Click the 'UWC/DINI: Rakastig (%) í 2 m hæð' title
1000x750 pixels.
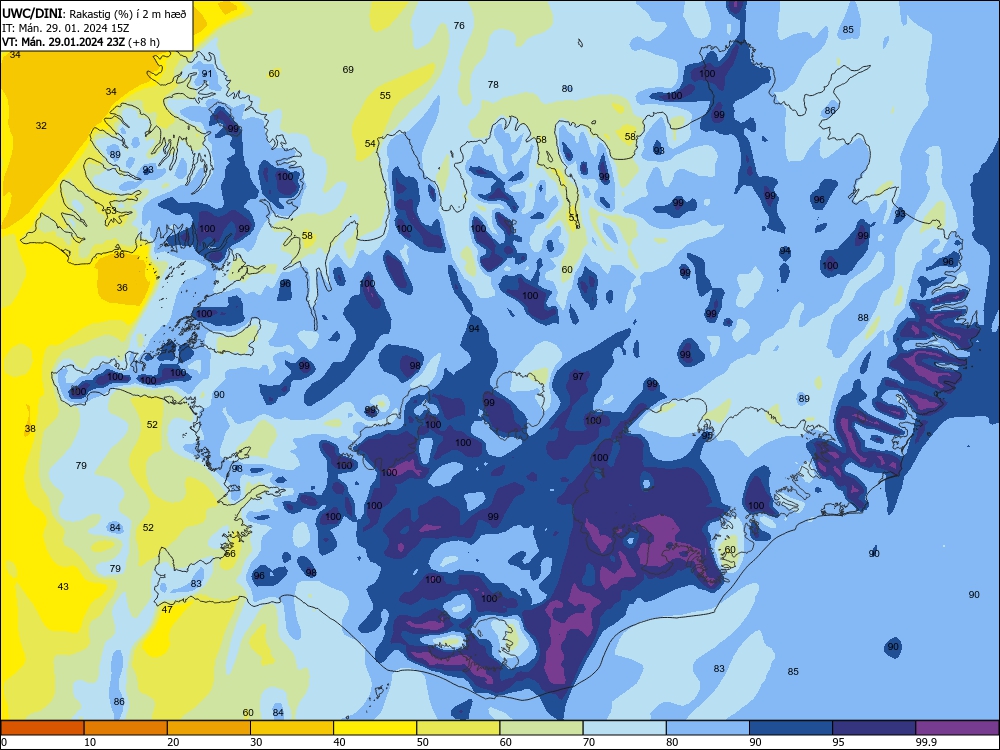(94, 13)
